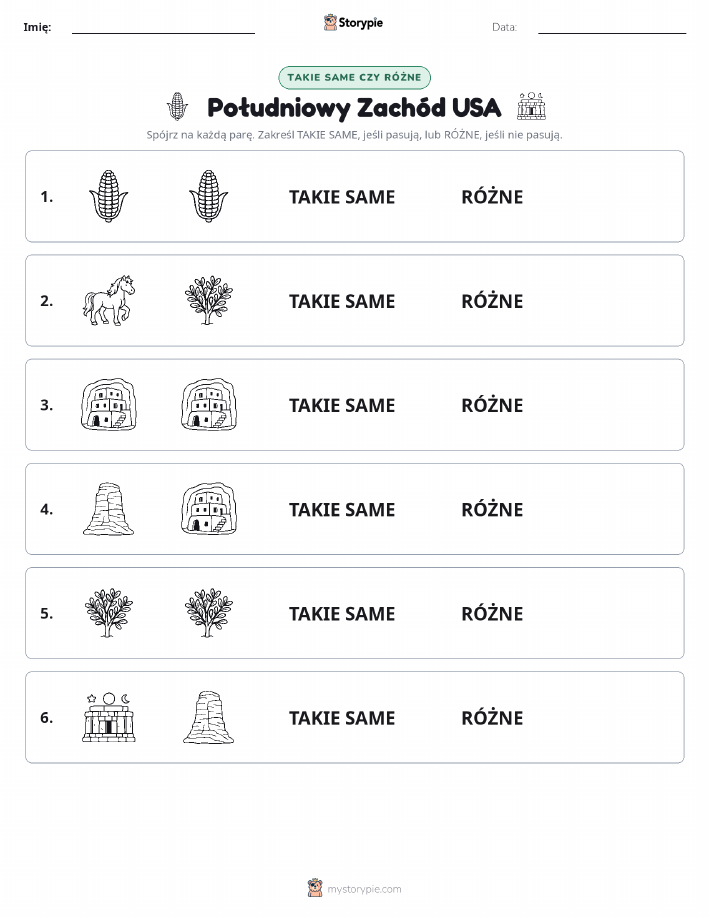Click the rock butte picture in row 4

[x=108, y=509]
